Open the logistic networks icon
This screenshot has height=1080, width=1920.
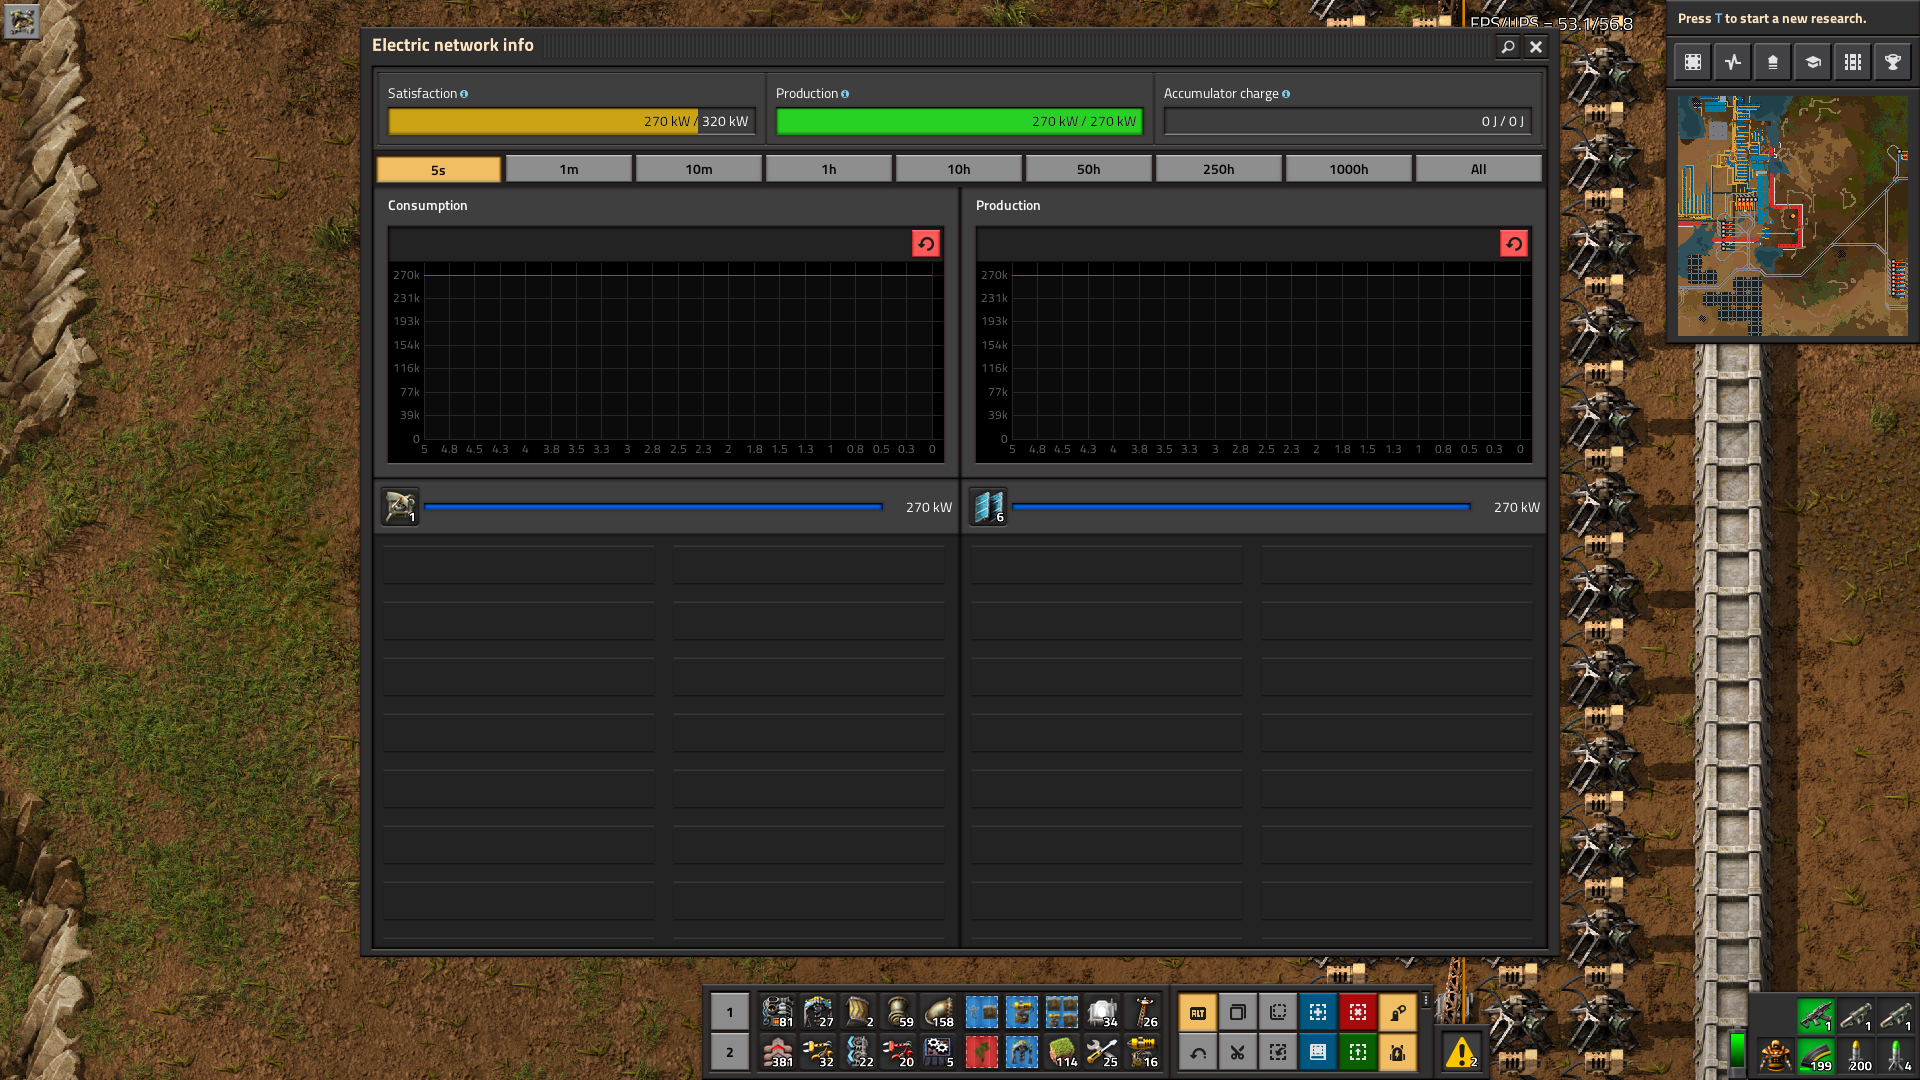point(1773,62)
